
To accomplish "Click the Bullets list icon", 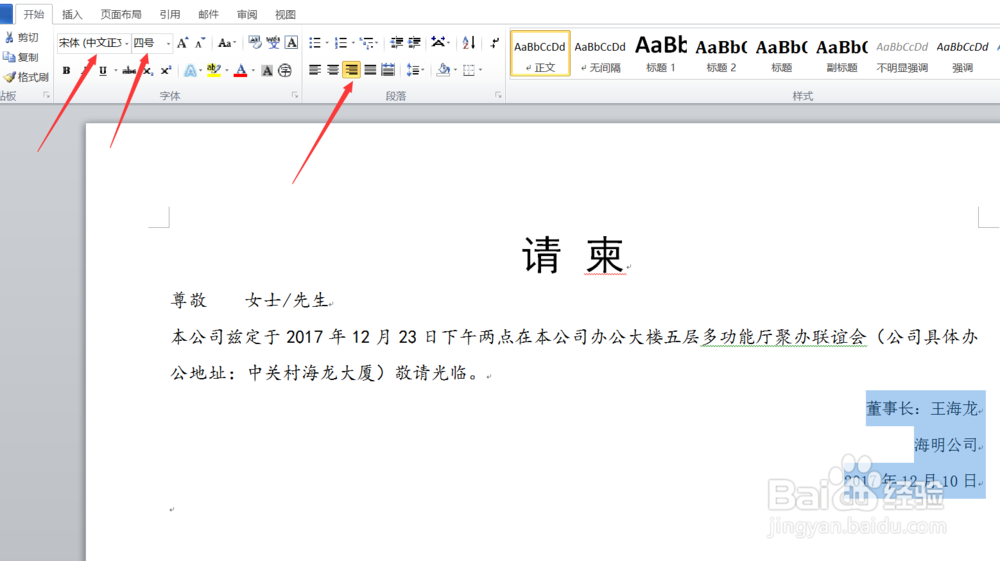I will point(314,43).
